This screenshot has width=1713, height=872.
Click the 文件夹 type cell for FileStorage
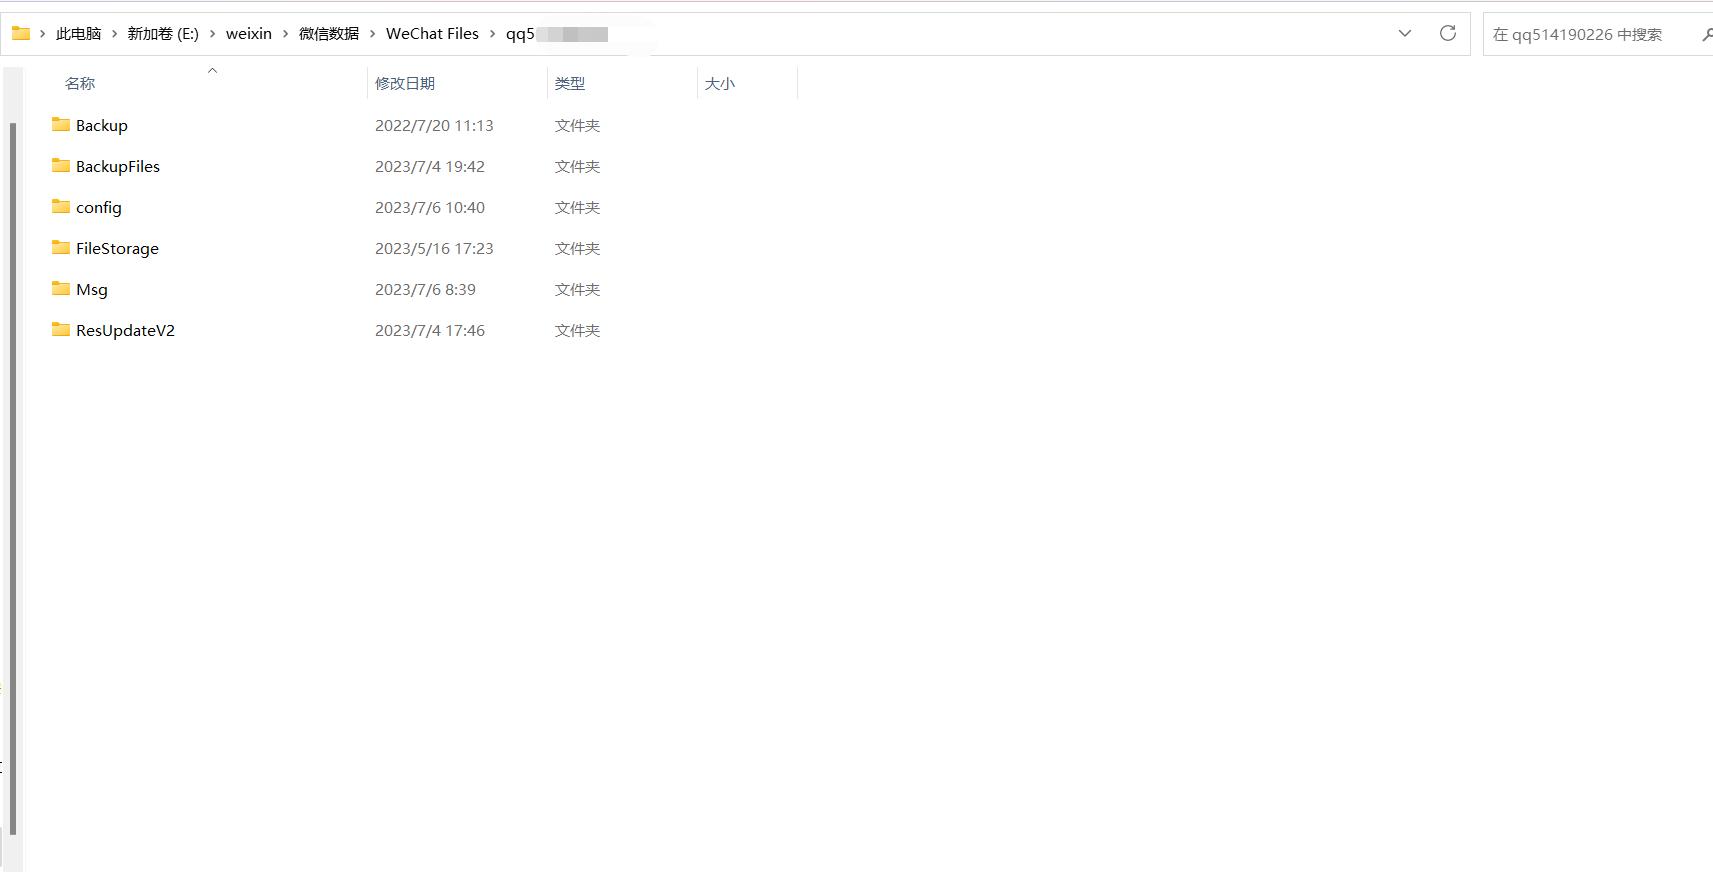pos(577,249)
